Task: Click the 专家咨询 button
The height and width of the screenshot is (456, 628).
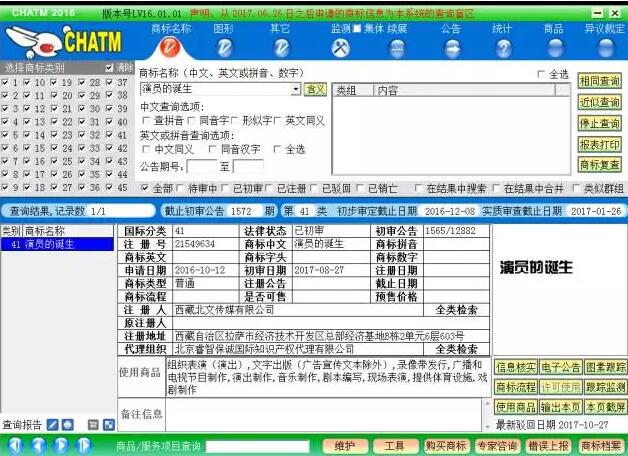Action: pos(497,446)
